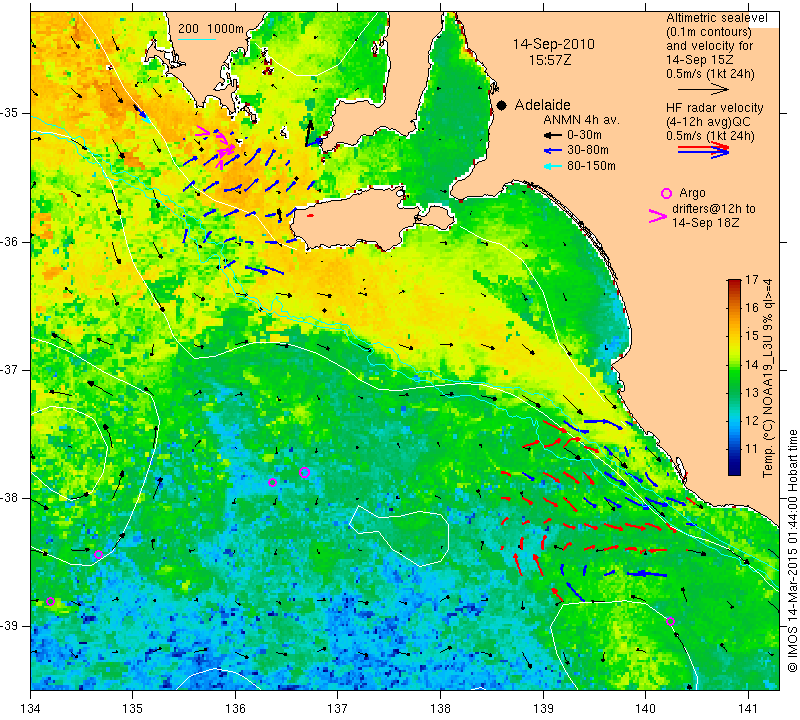Click the magenta drifter chevron in the legend
The image size is (800, 720).
coord(657,216)
